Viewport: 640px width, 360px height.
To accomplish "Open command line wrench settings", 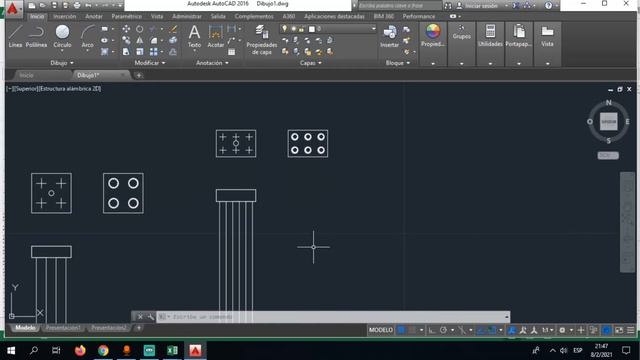I will [151, 317].
